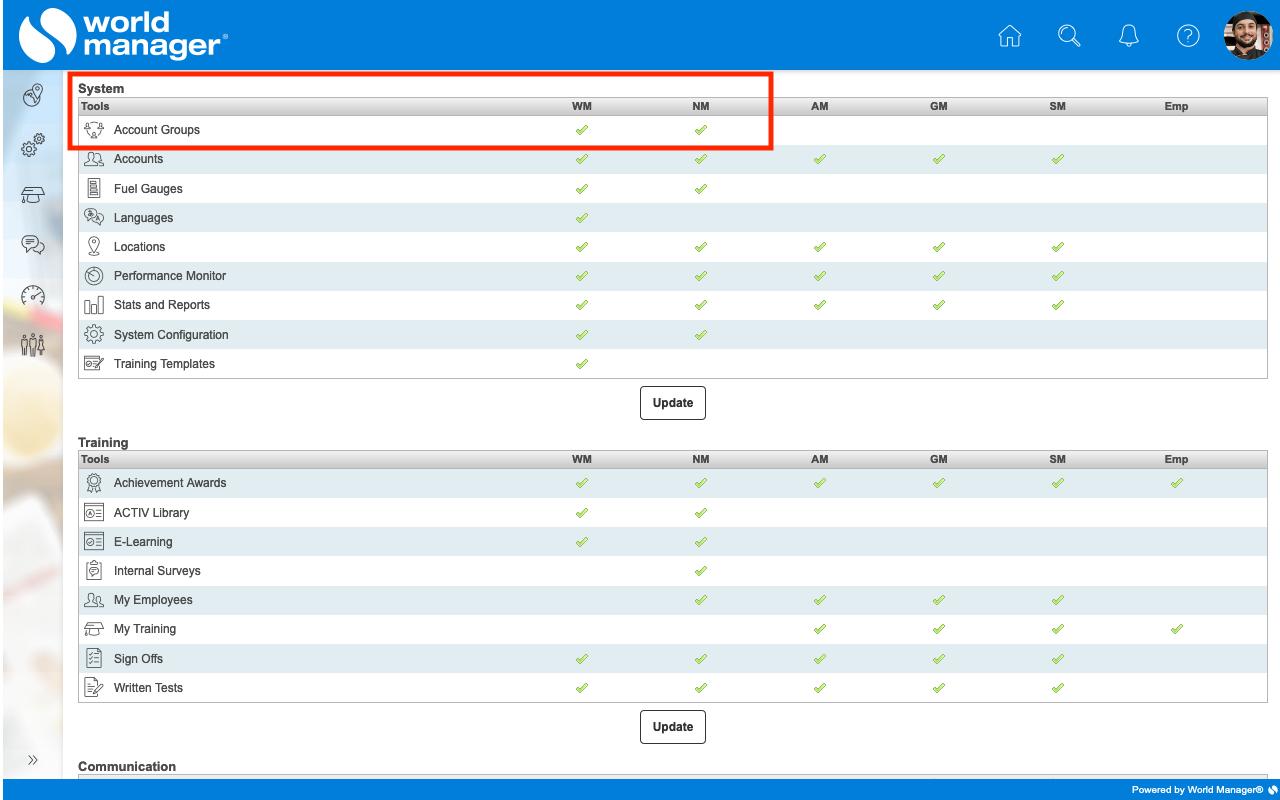Viewport: 1280px width, 800px height.
Task: Toggle NM checkmark for Internal Surveys
Action: click(x=701, y=571)
